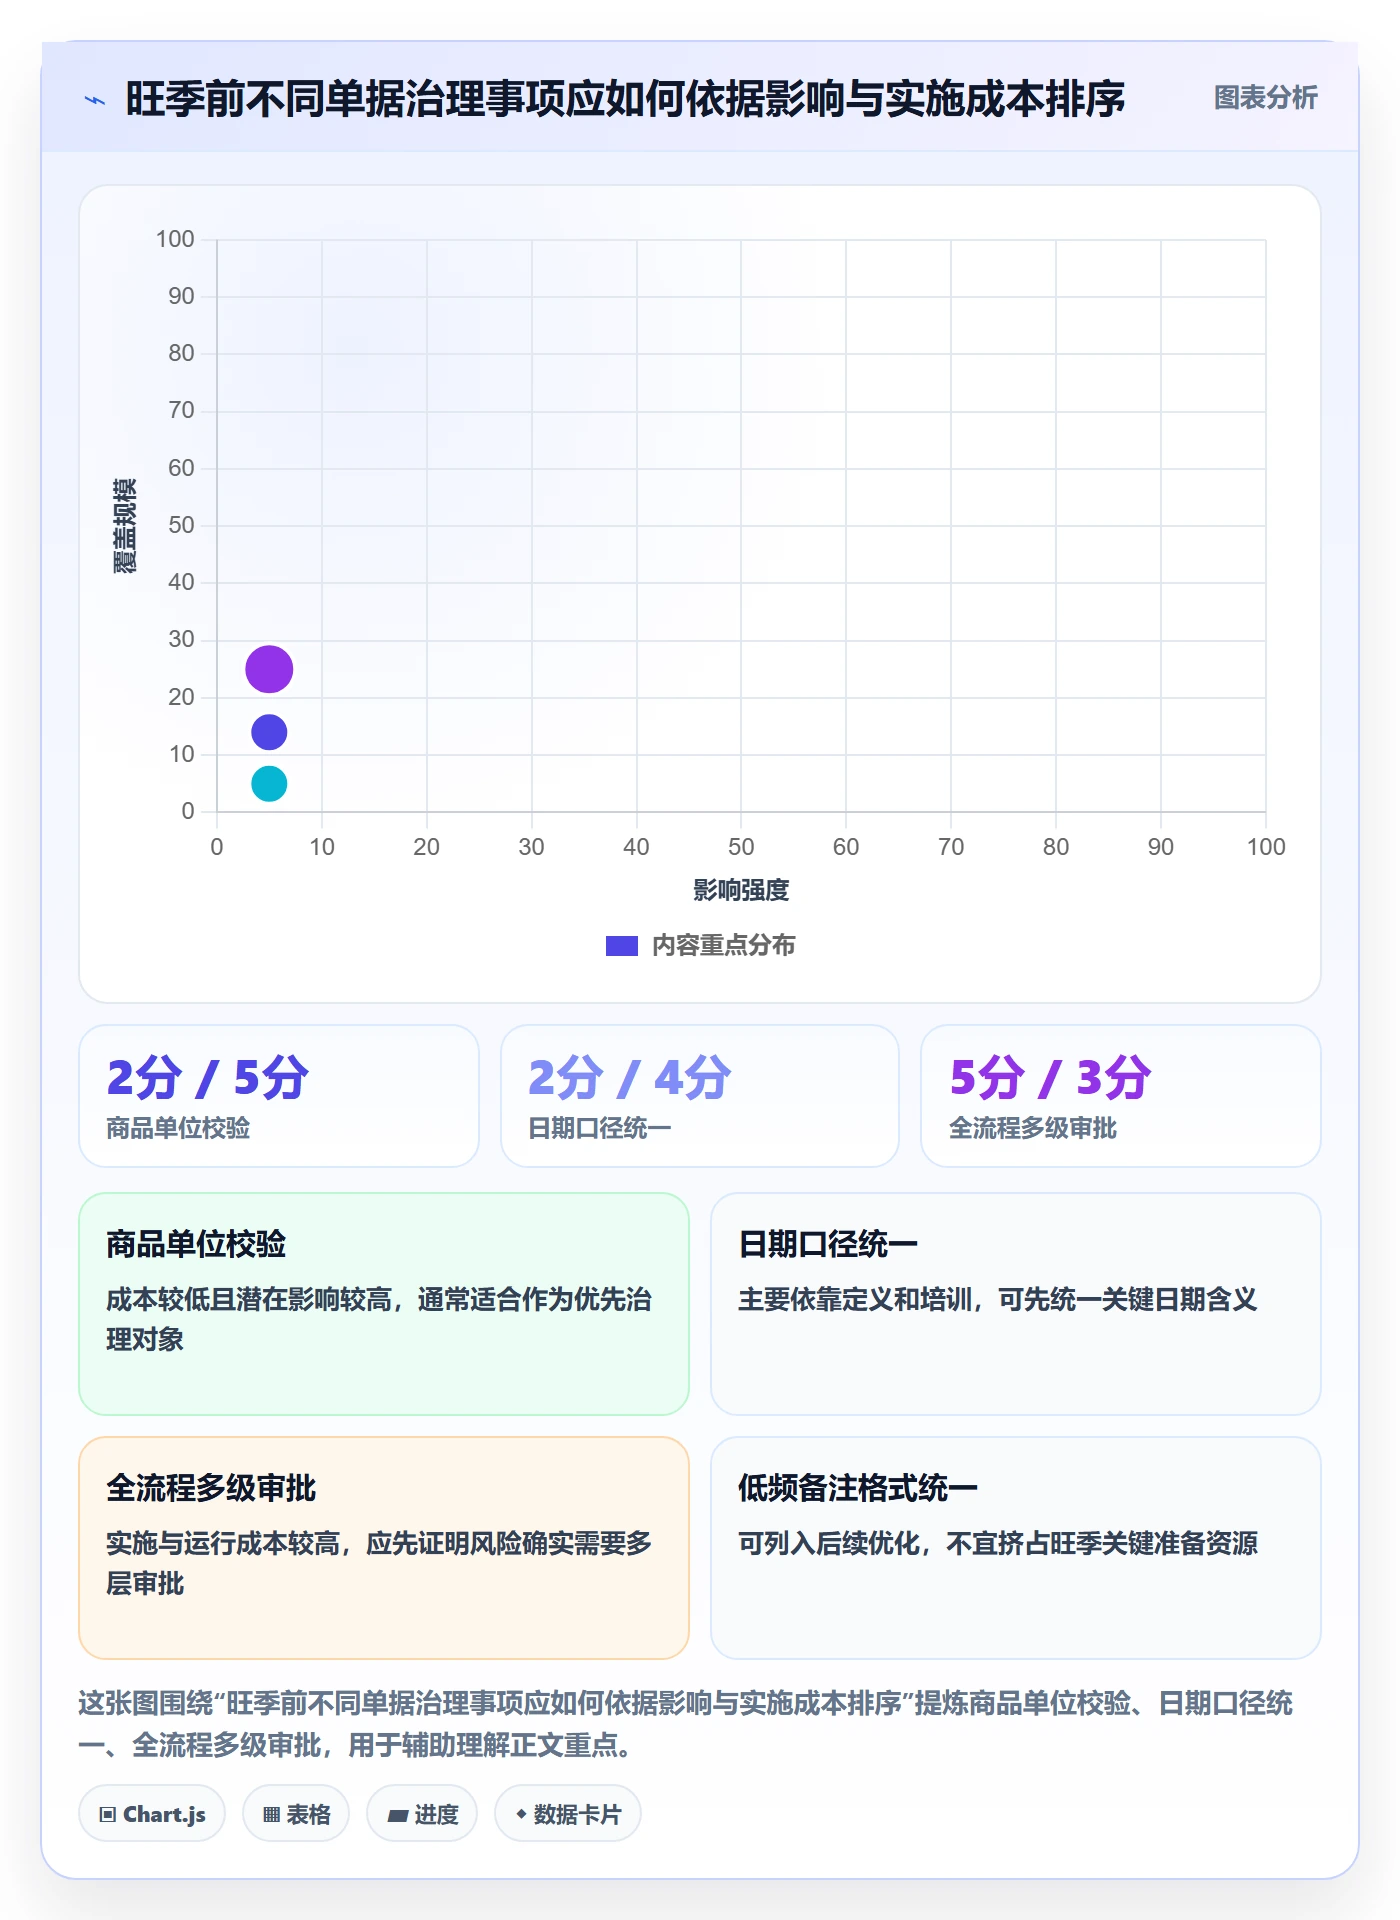Screen dimensions: 1400x1920
Task: Click the purple bubble on scatter chart
Action: point(269,669)
